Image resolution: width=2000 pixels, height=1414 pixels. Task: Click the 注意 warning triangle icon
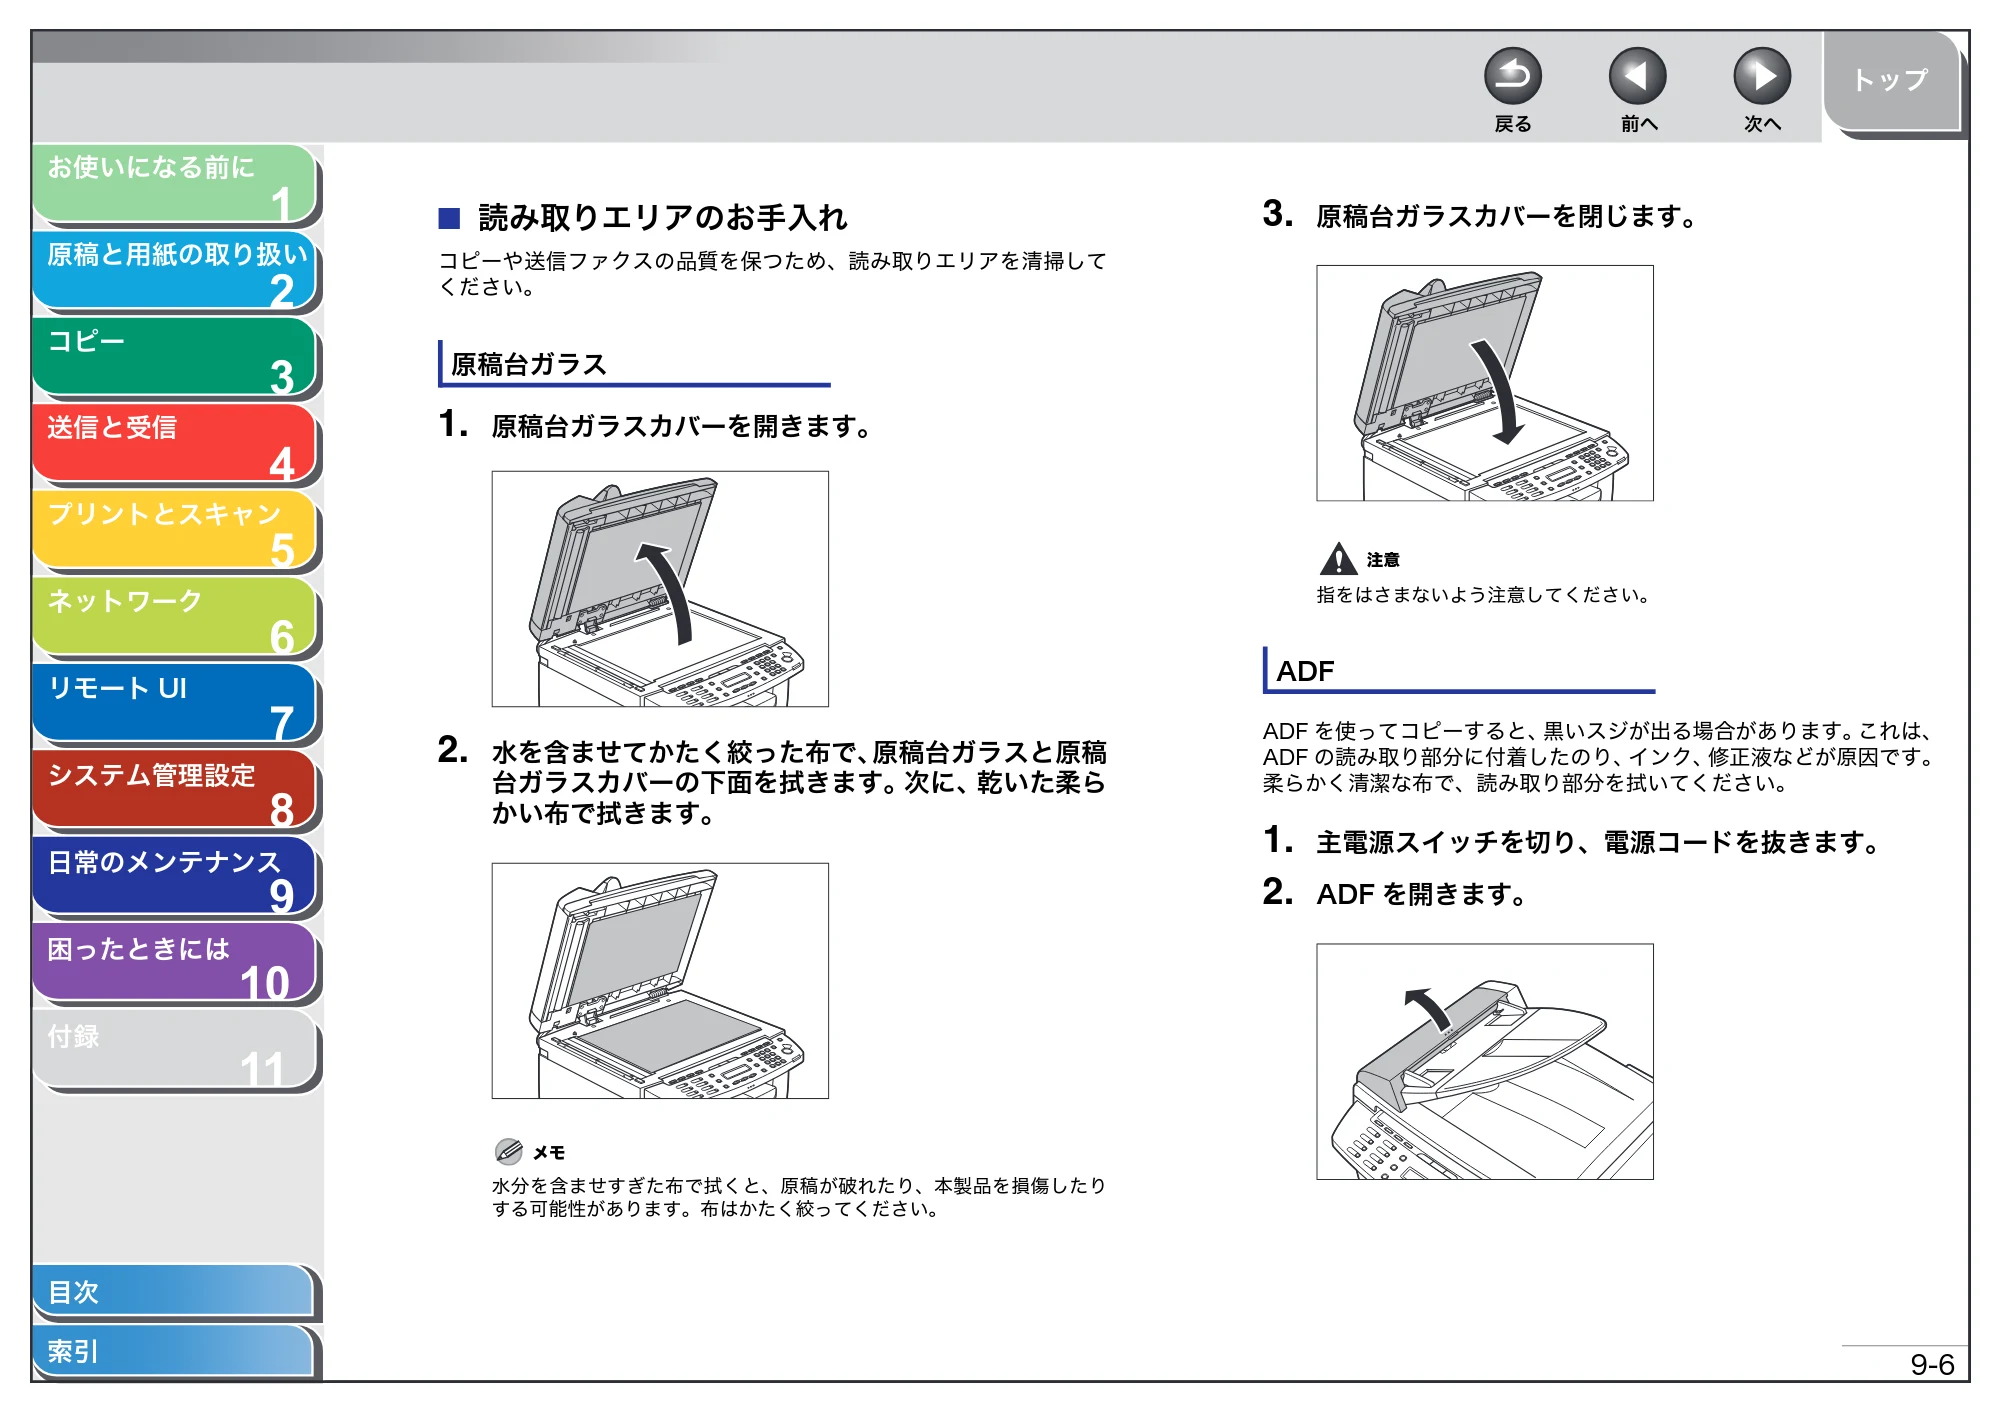pos(1338,559)
